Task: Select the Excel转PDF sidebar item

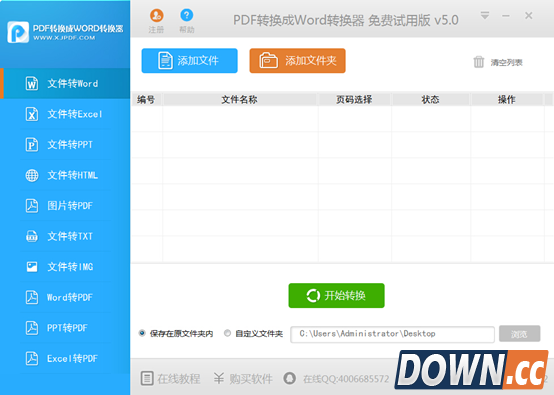Action: tap(65, 358)
